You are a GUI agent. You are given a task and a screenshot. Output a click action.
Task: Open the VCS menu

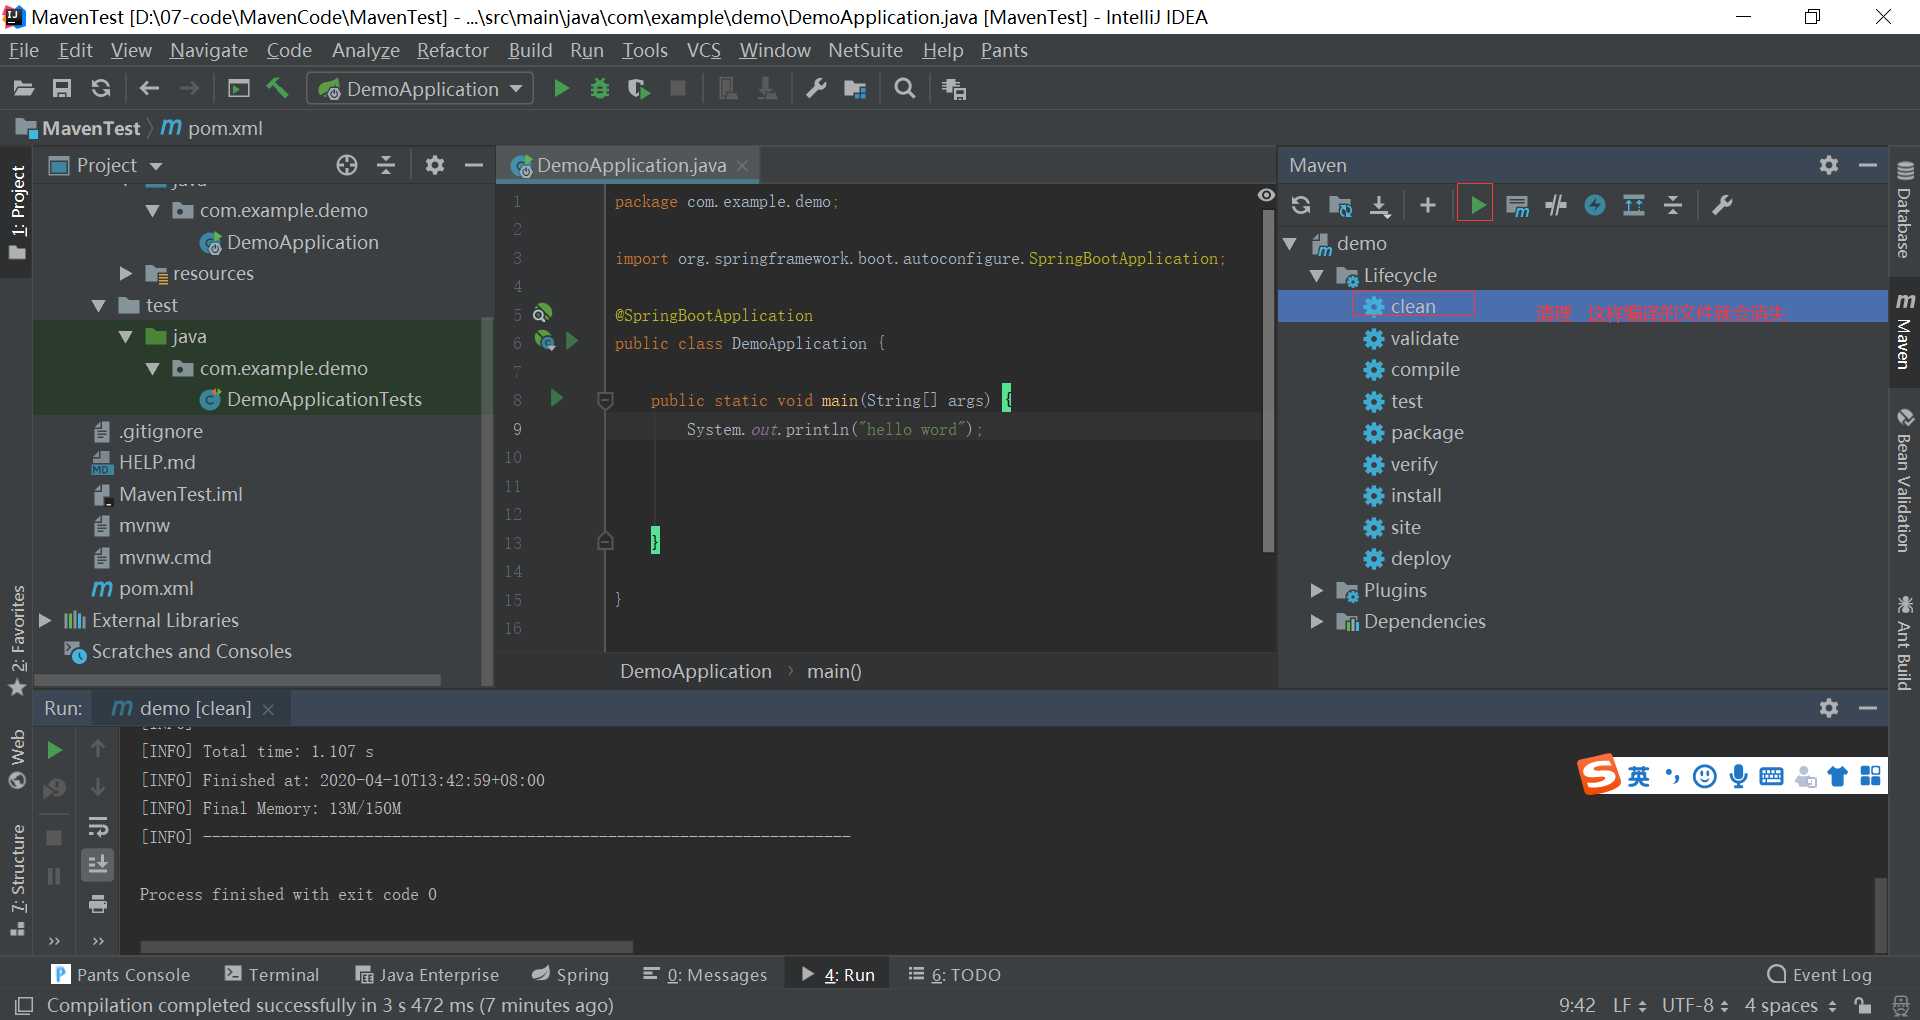[x=703, y=50]
